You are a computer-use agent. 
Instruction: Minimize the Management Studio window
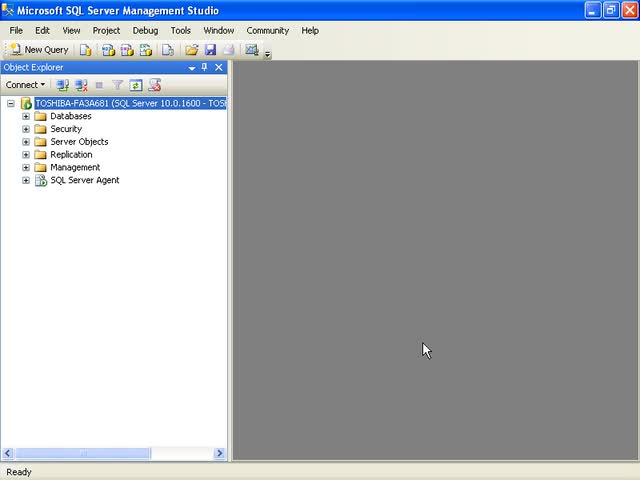click(x=593, y=10)
